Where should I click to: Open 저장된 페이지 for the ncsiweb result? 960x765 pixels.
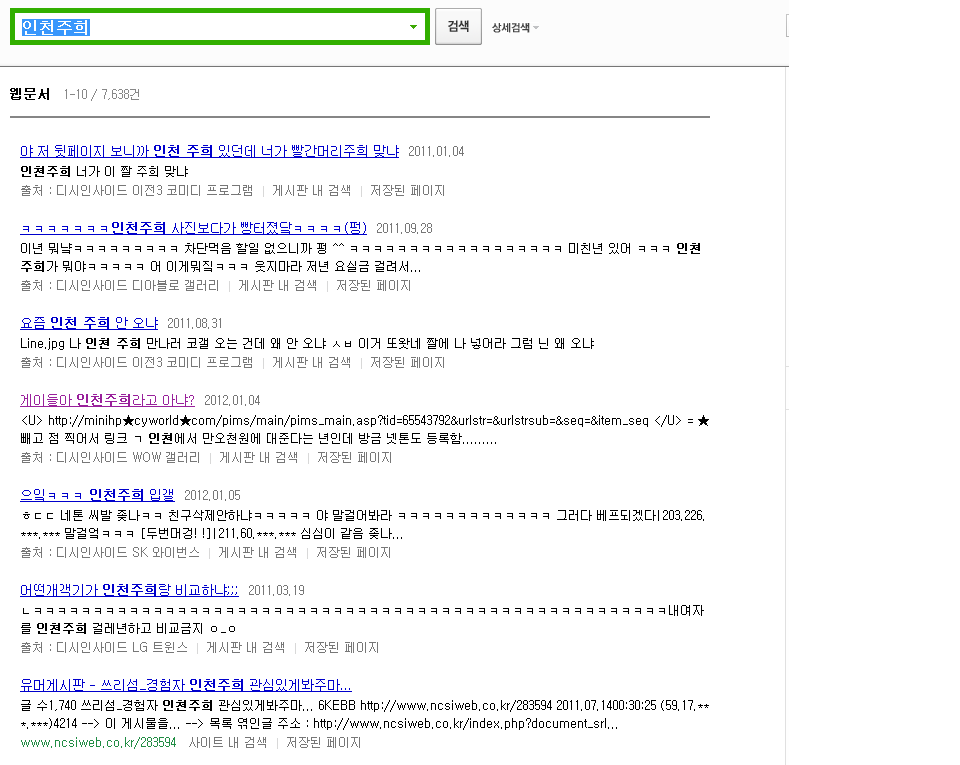[x=323, y=743]
